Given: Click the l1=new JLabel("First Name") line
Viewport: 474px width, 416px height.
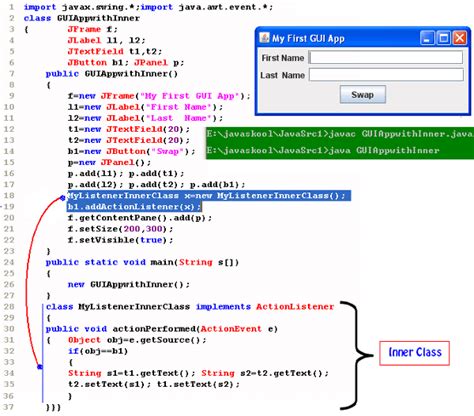Looking at the screenshot, I should tap(145, 107).
